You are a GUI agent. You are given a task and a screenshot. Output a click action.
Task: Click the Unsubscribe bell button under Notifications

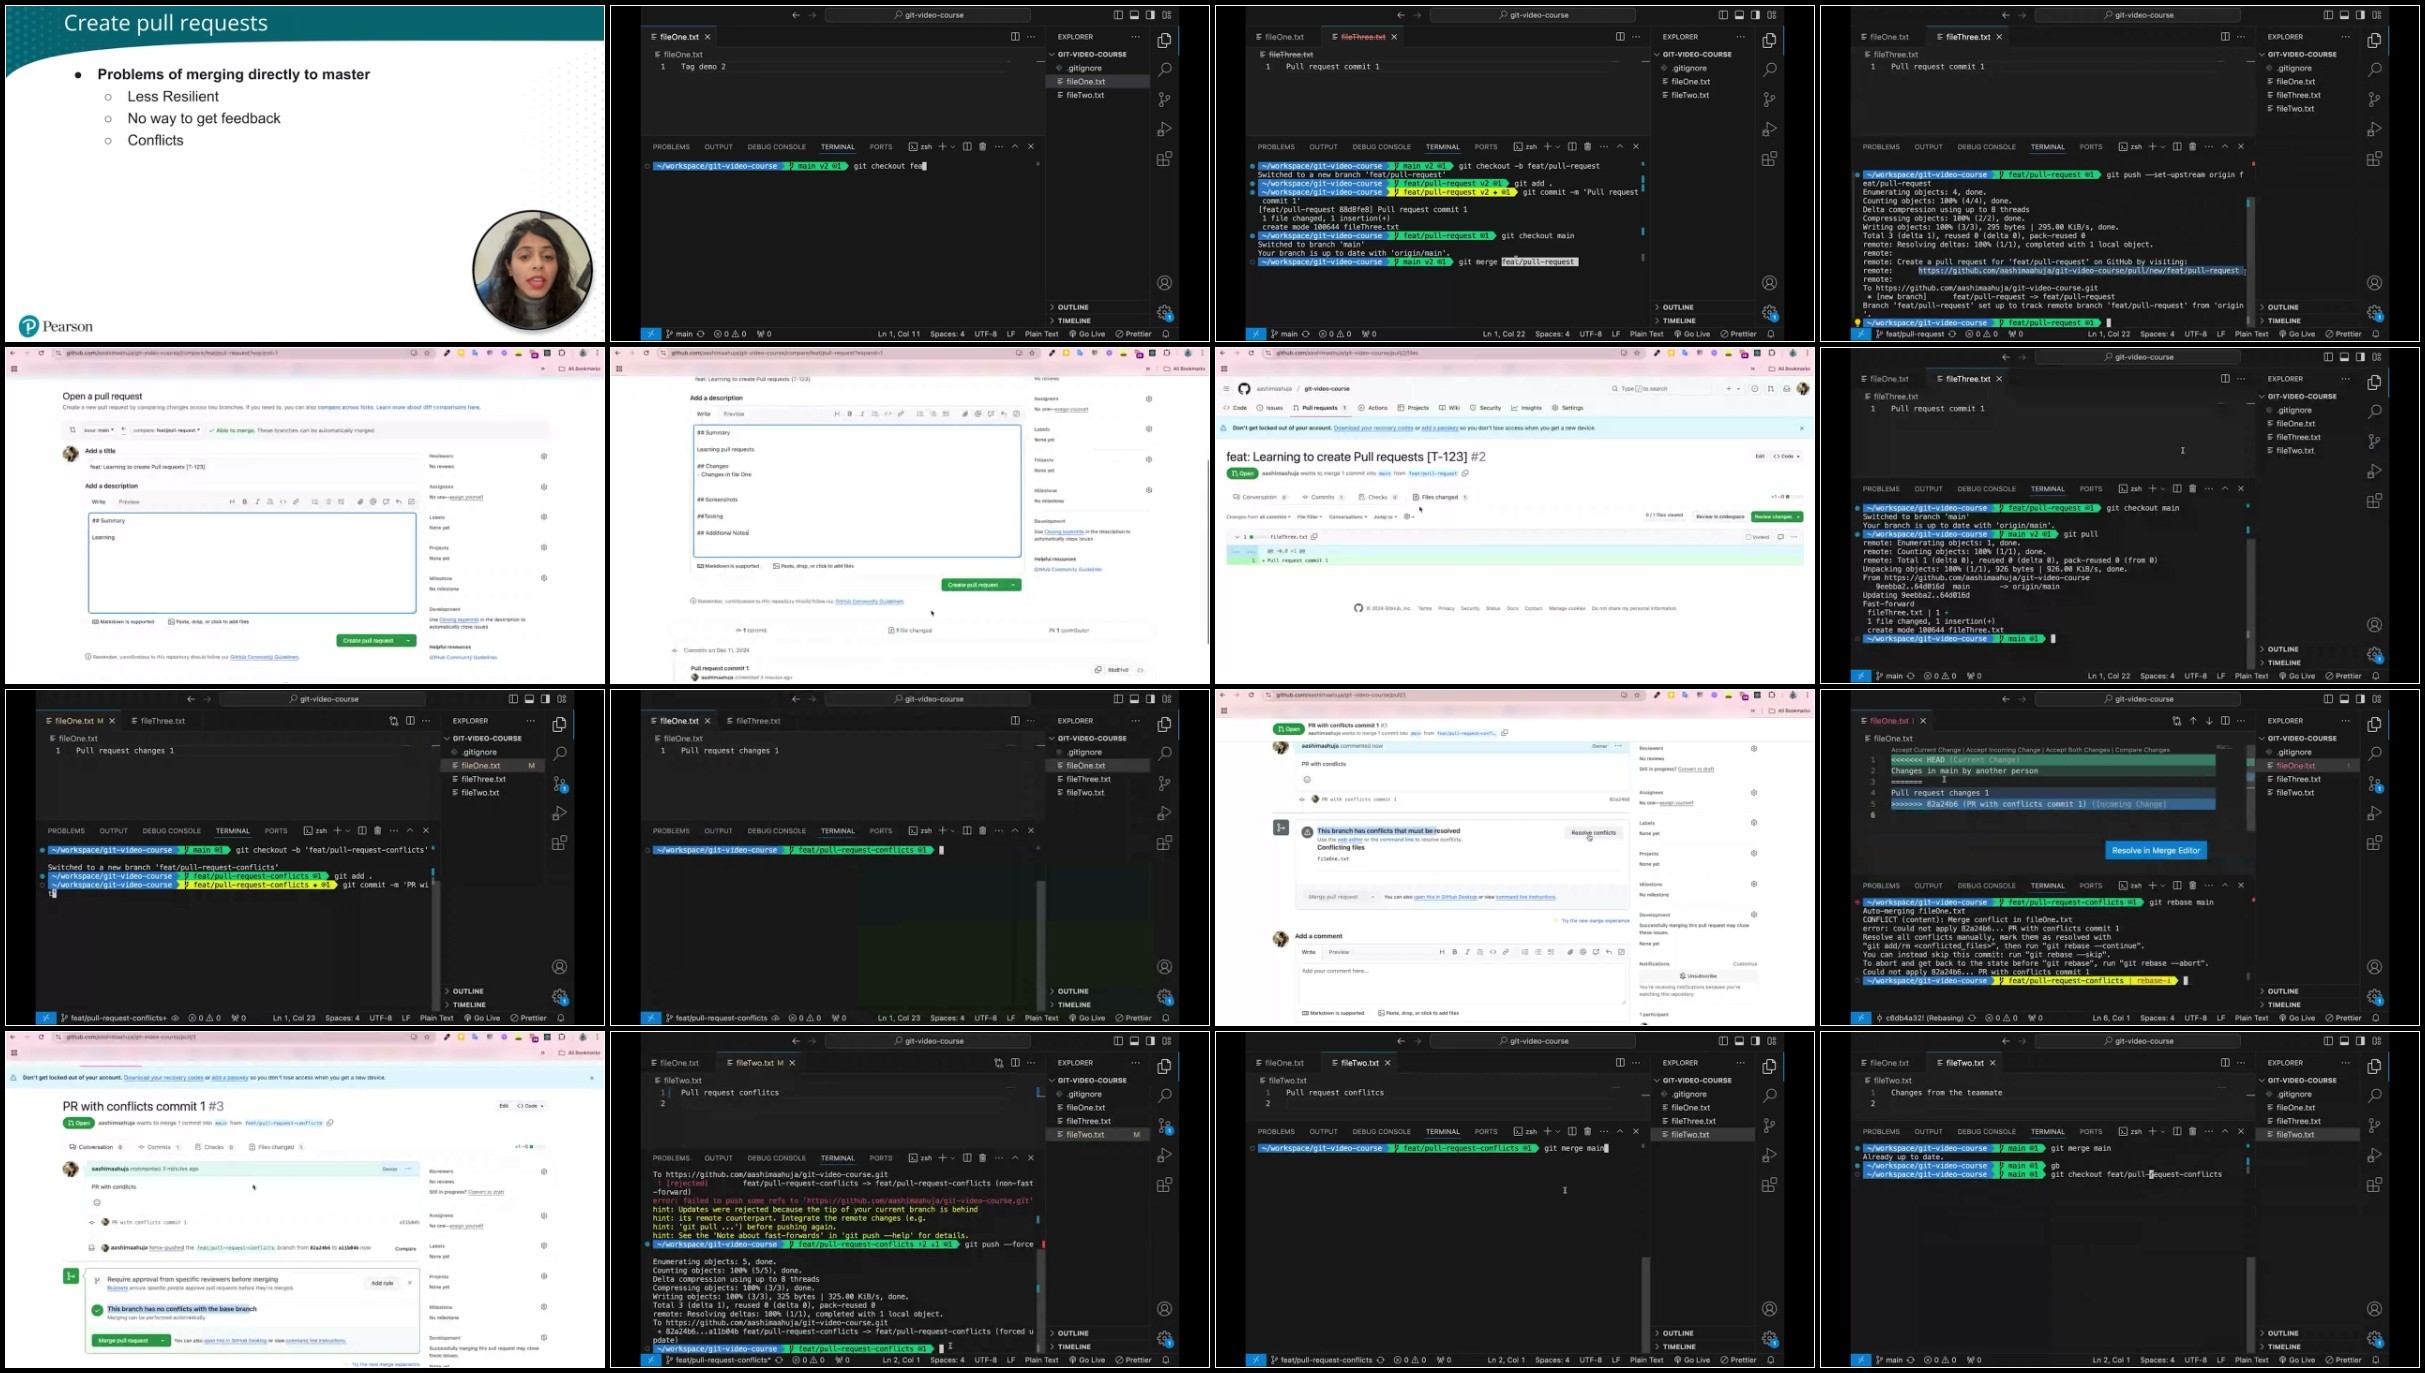coord(1698,975)
